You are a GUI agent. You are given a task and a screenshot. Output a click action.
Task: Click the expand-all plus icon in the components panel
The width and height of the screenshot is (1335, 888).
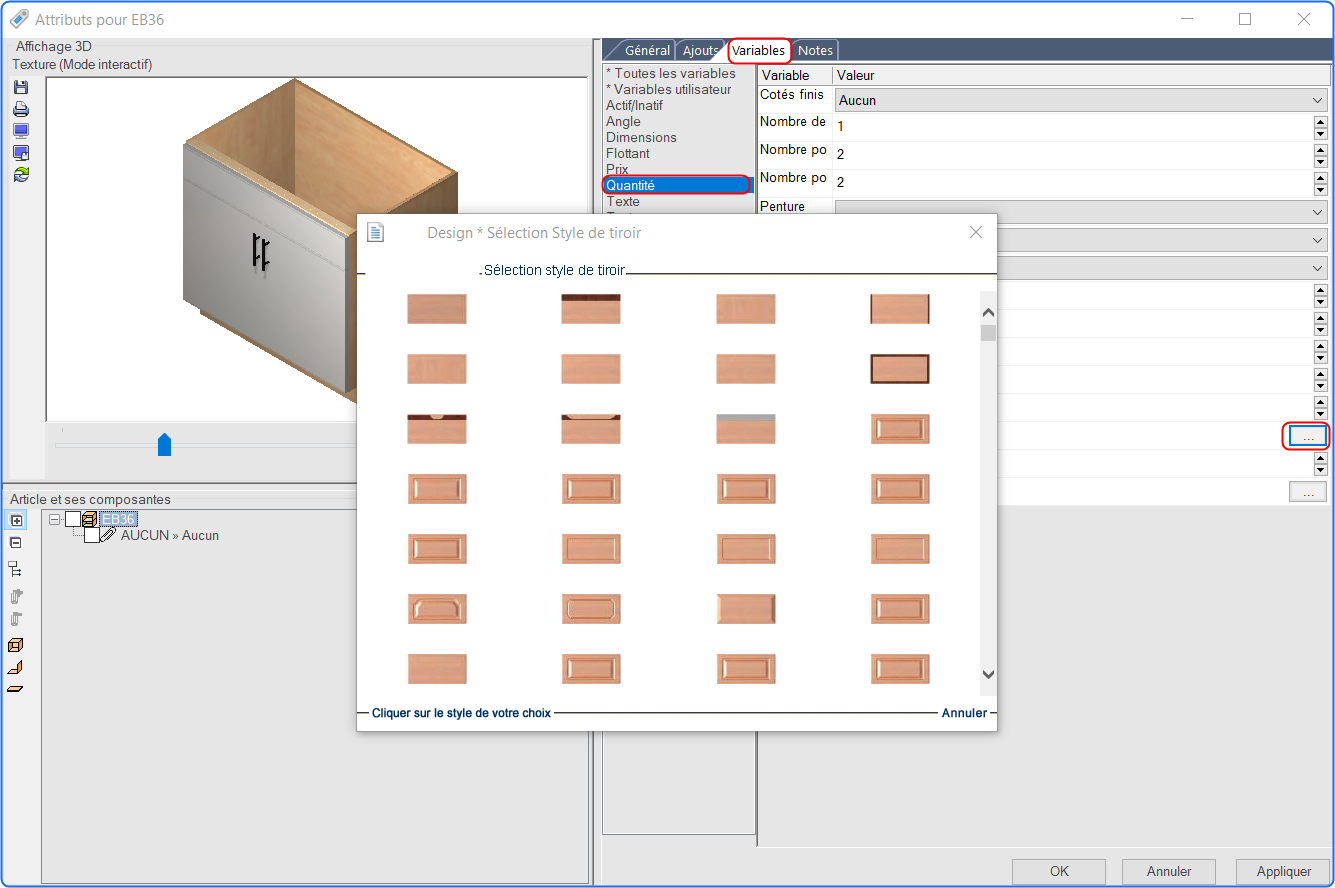tap(16, 520)
